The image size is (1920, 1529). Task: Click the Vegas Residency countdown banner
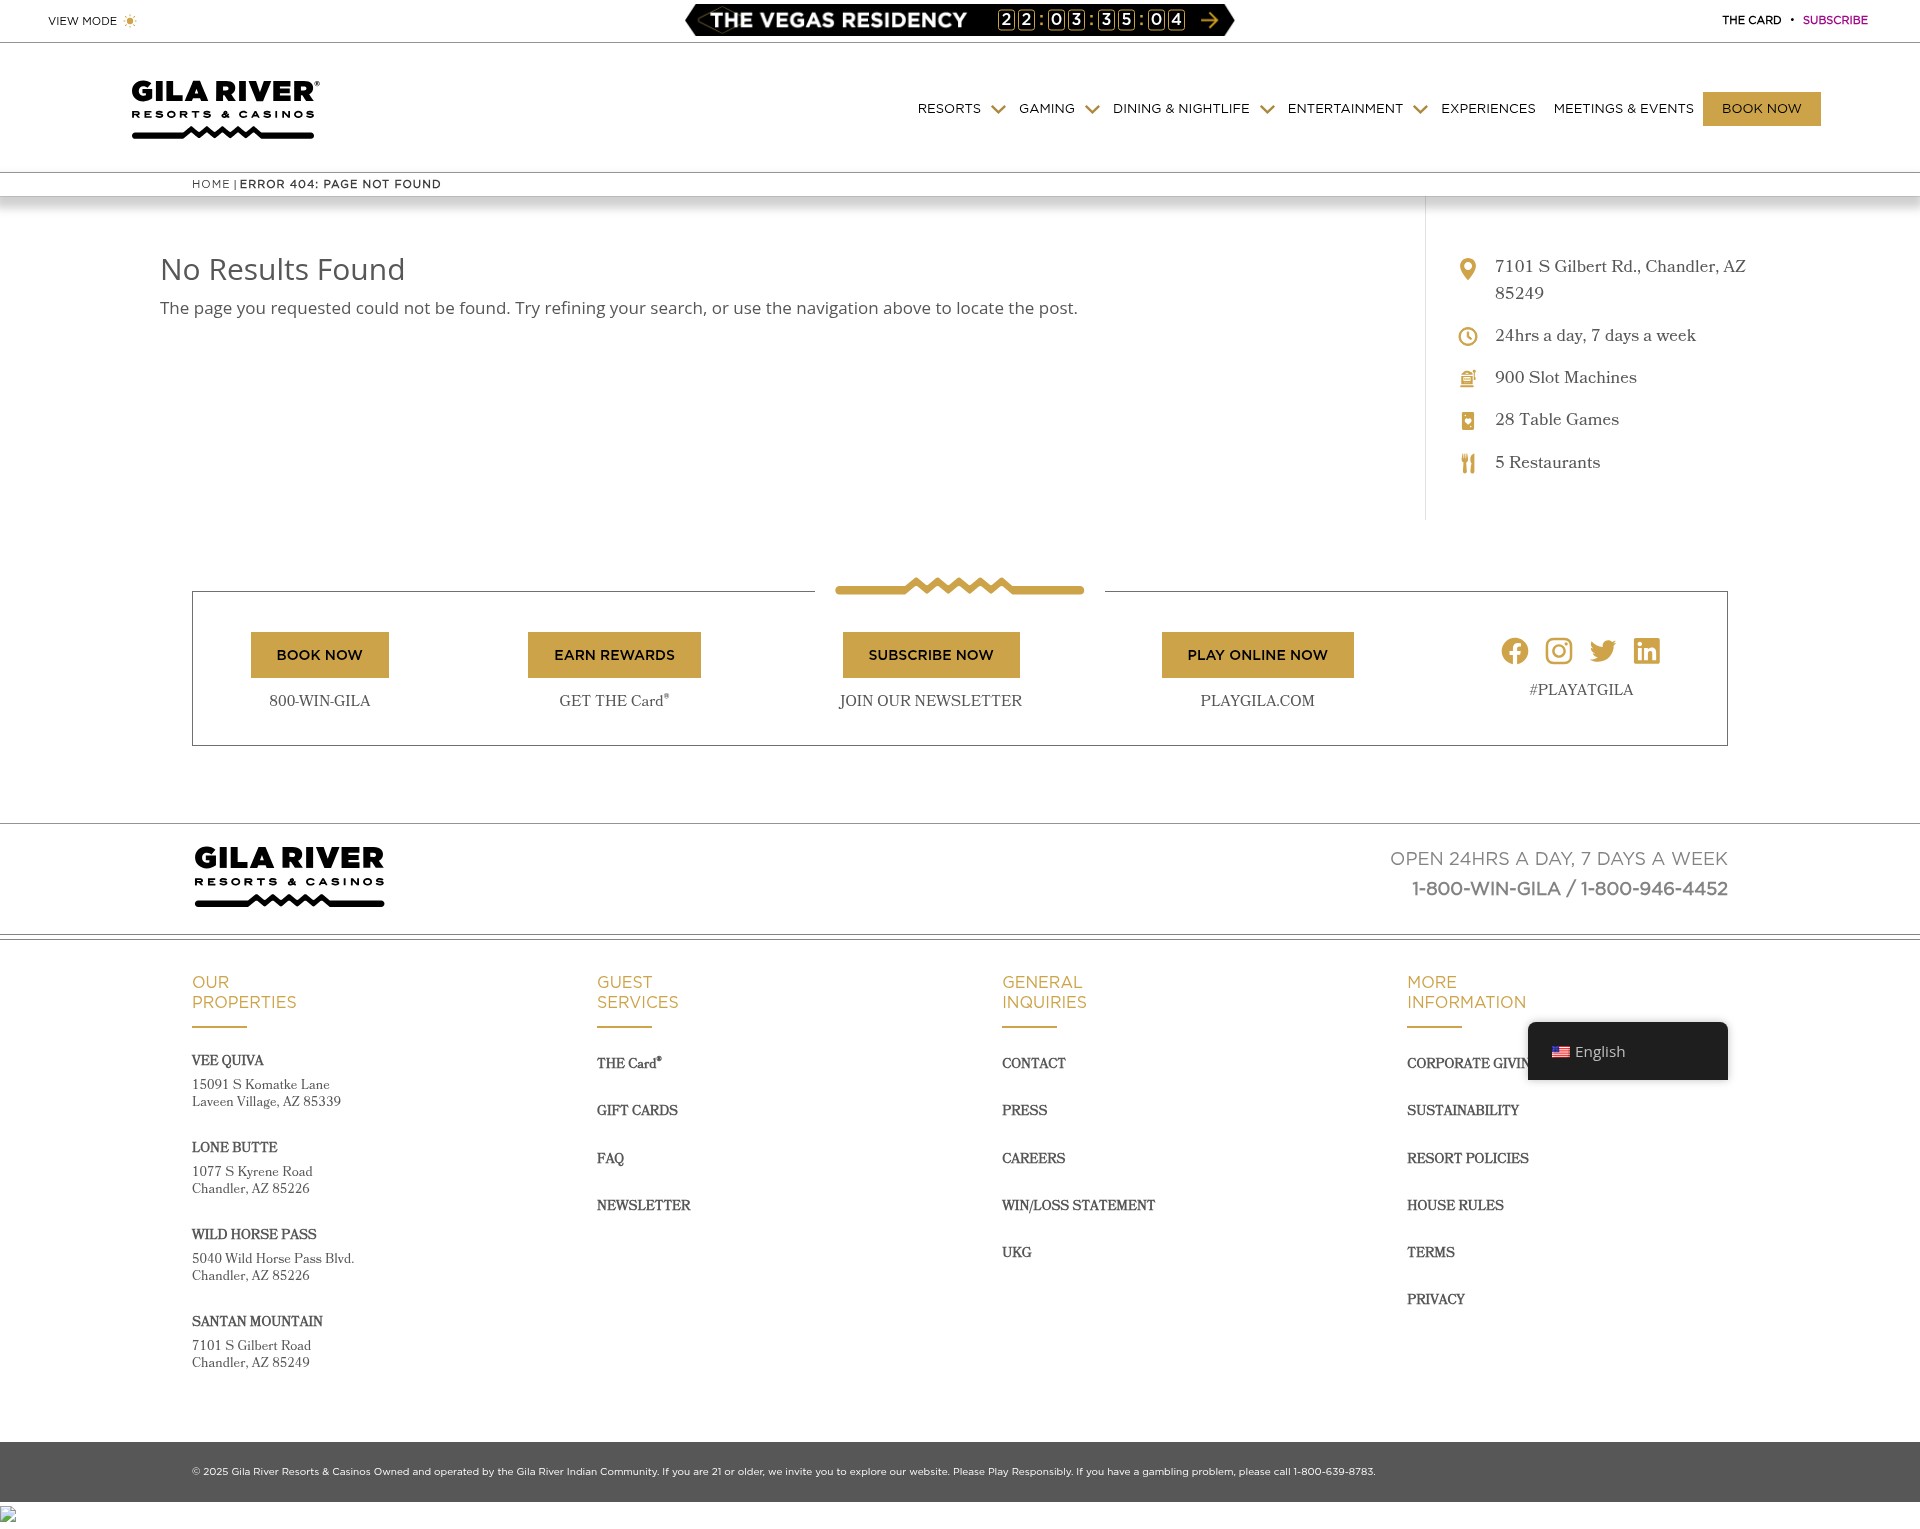pyautogui.click(x=959, y=20)
